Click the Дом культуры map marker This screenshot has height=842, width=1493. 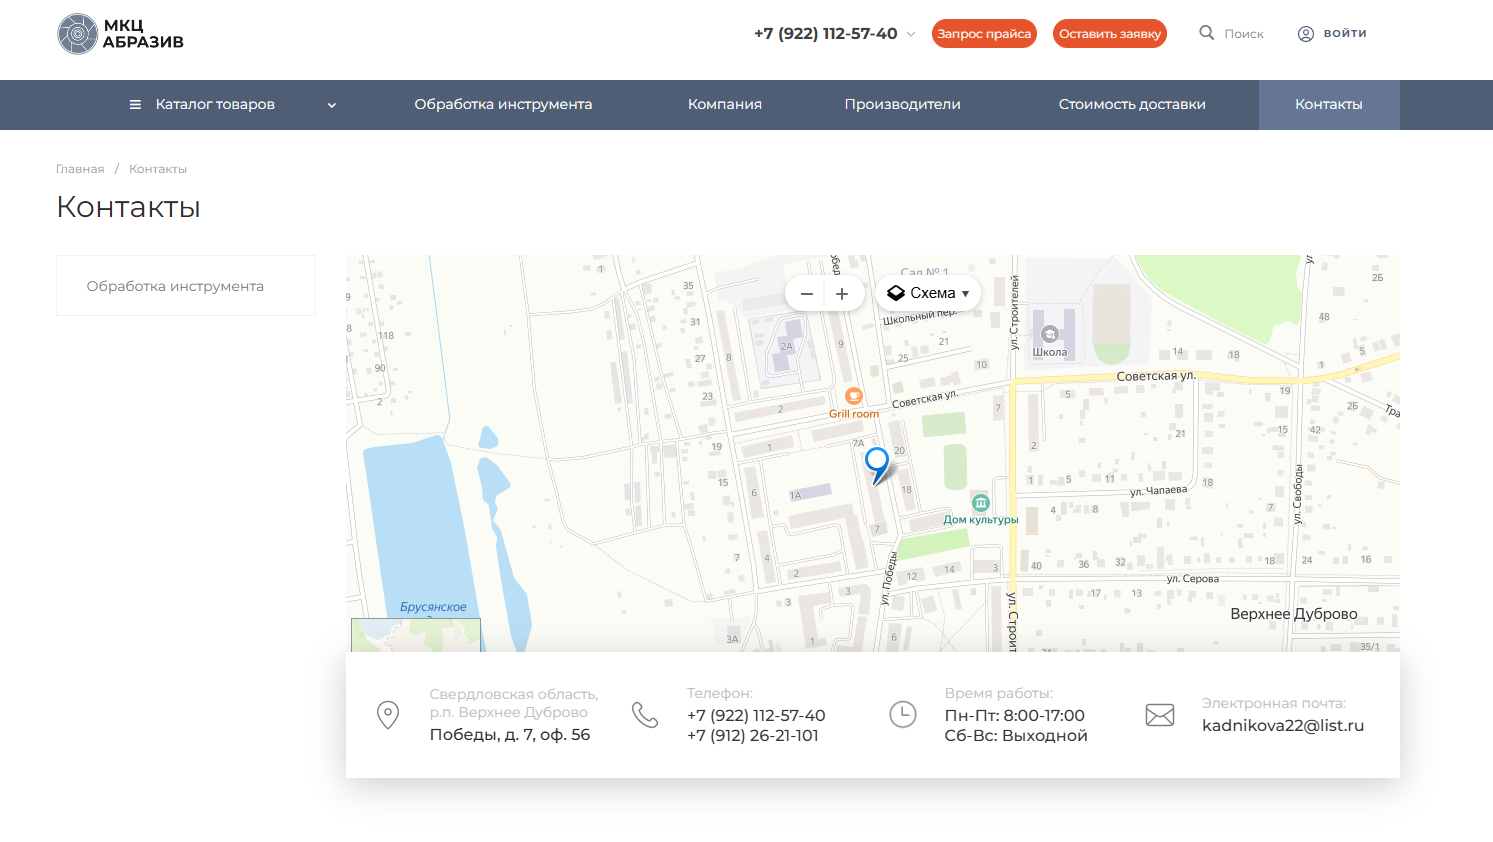[x=981, y=503]
